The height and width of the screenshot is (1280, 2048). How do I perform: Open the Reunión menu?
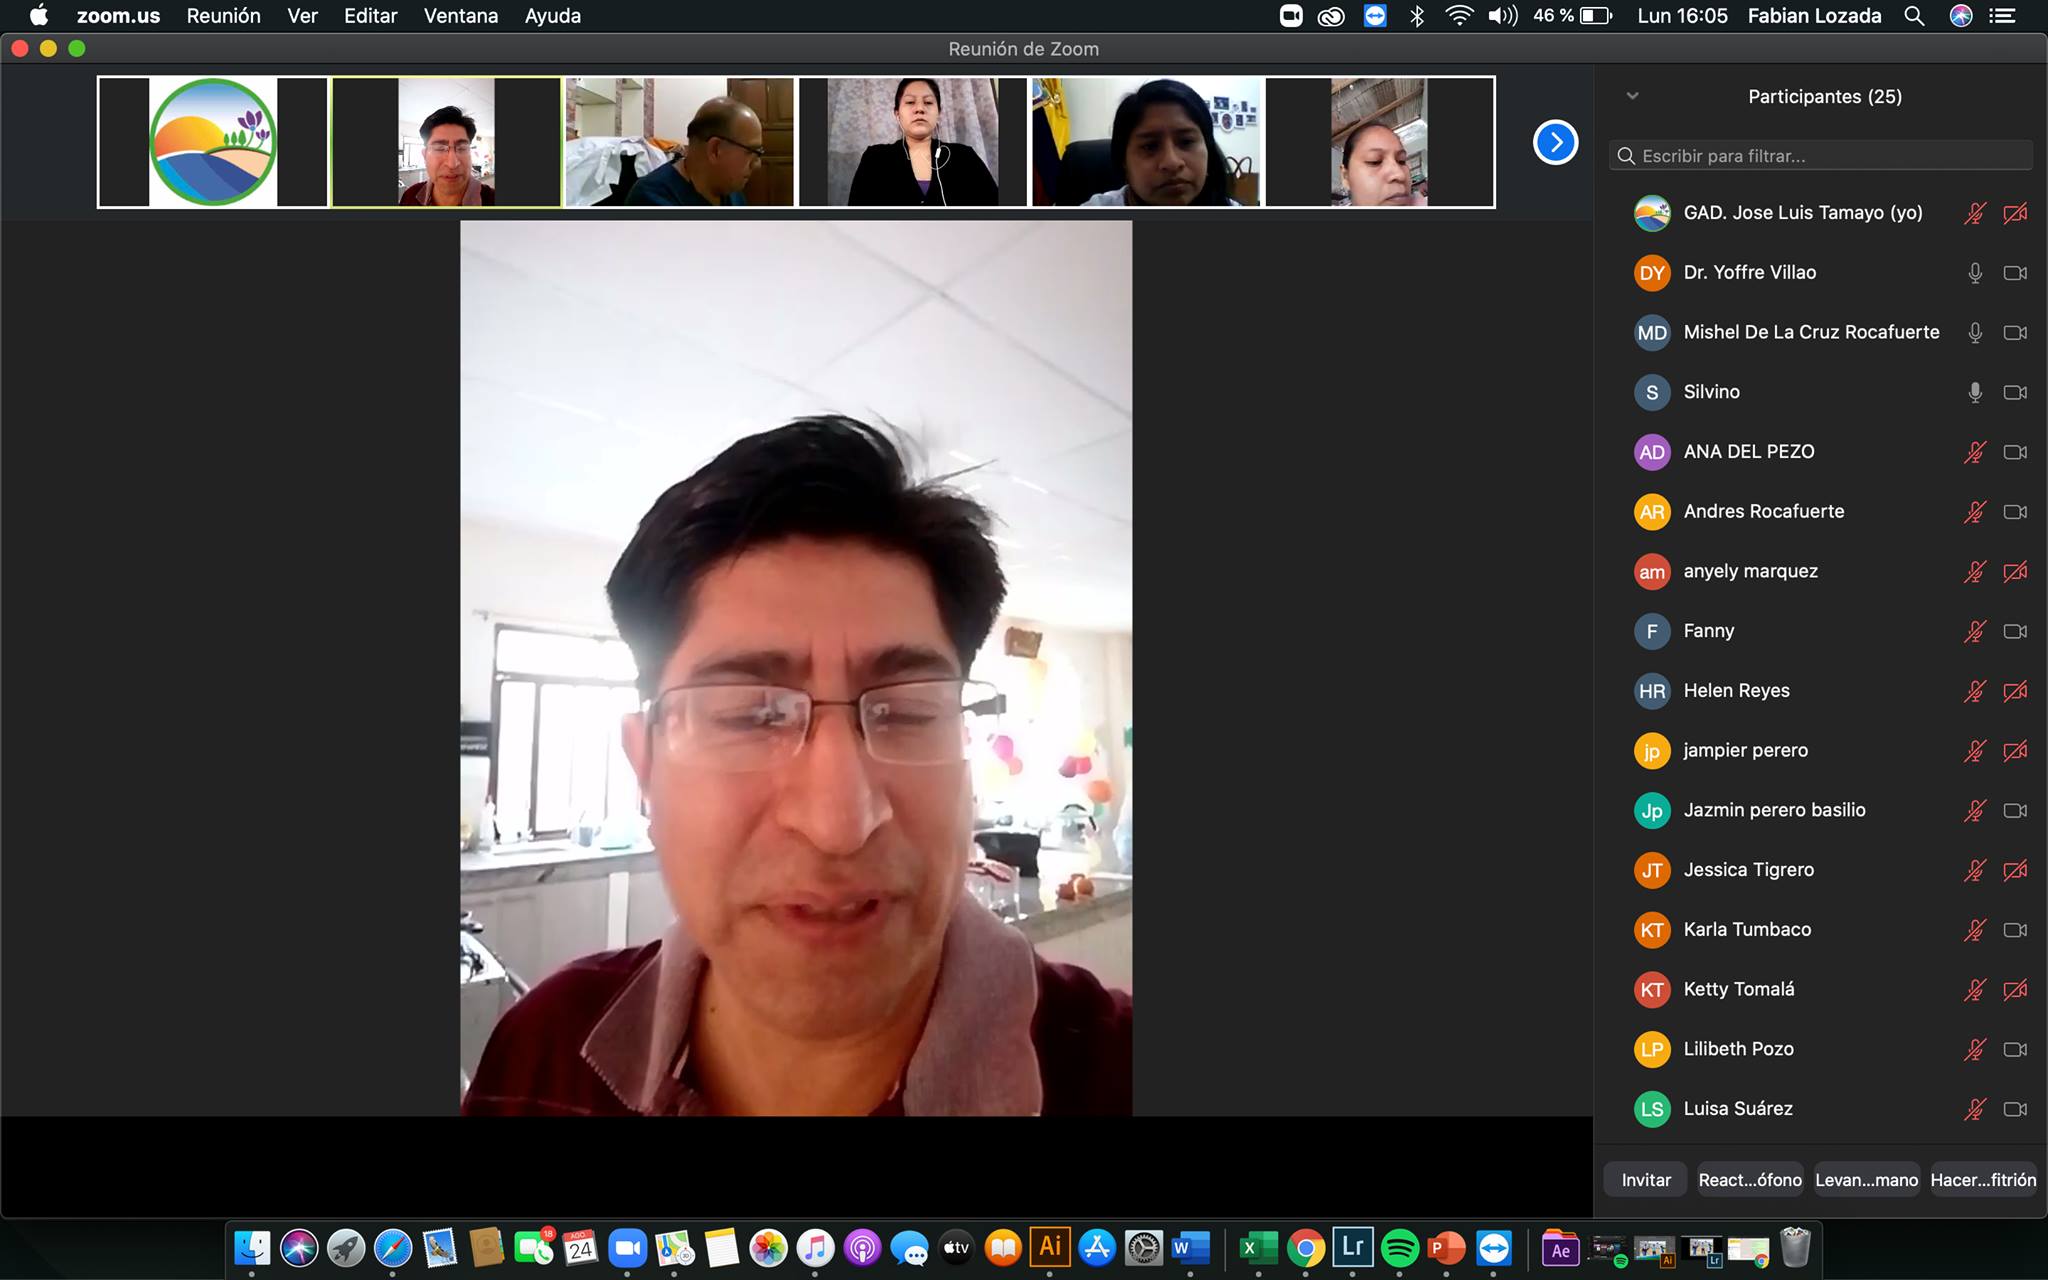[223, 16]
